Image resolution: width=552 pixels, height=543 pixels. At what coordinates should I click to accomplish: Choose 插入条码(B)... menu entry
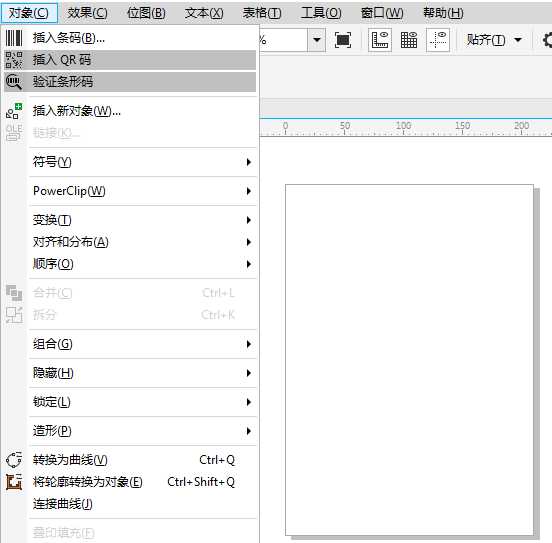(130, 38)
